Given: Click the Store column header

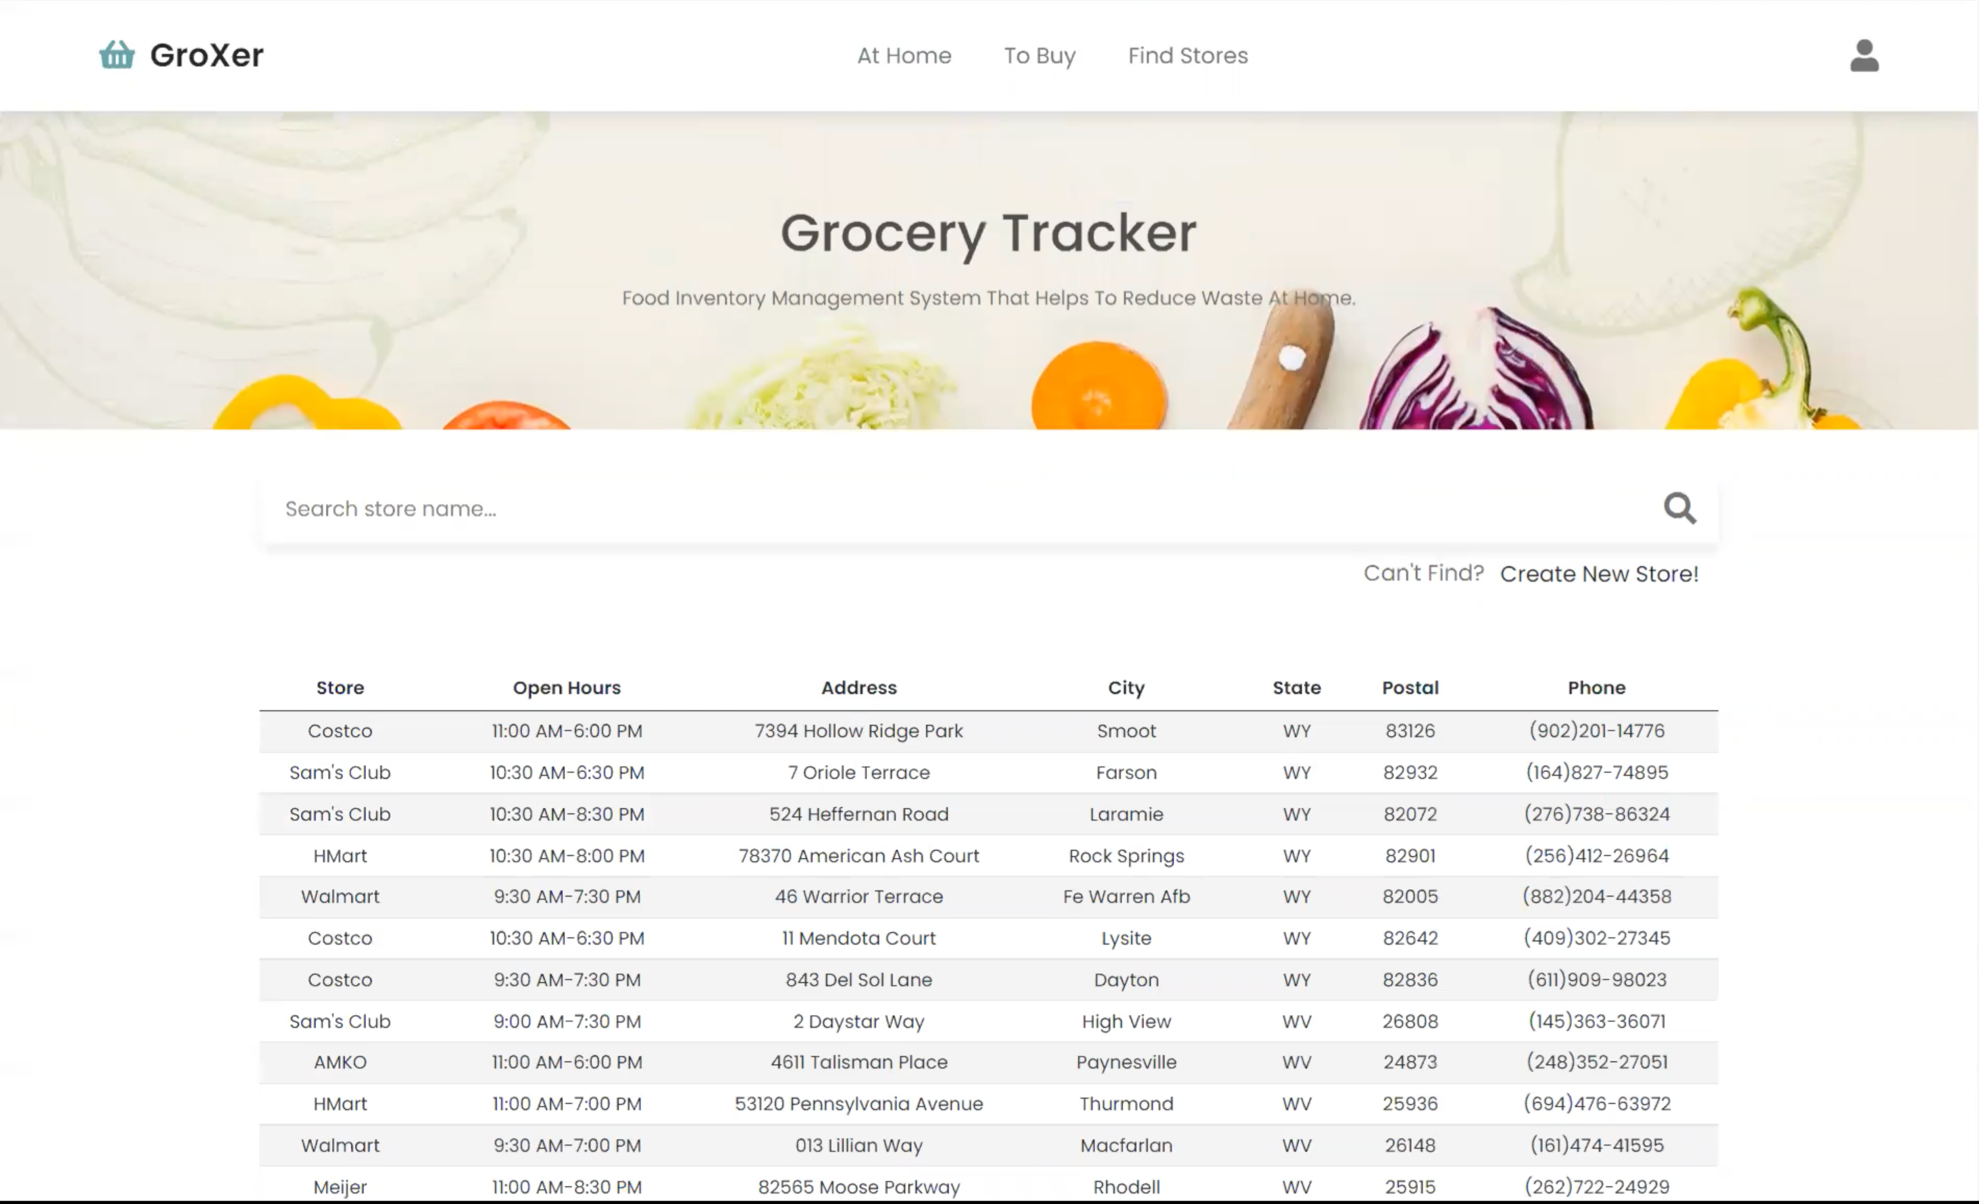Looking at the screenshot, I should pyautogui.click(x=340, y=687).
